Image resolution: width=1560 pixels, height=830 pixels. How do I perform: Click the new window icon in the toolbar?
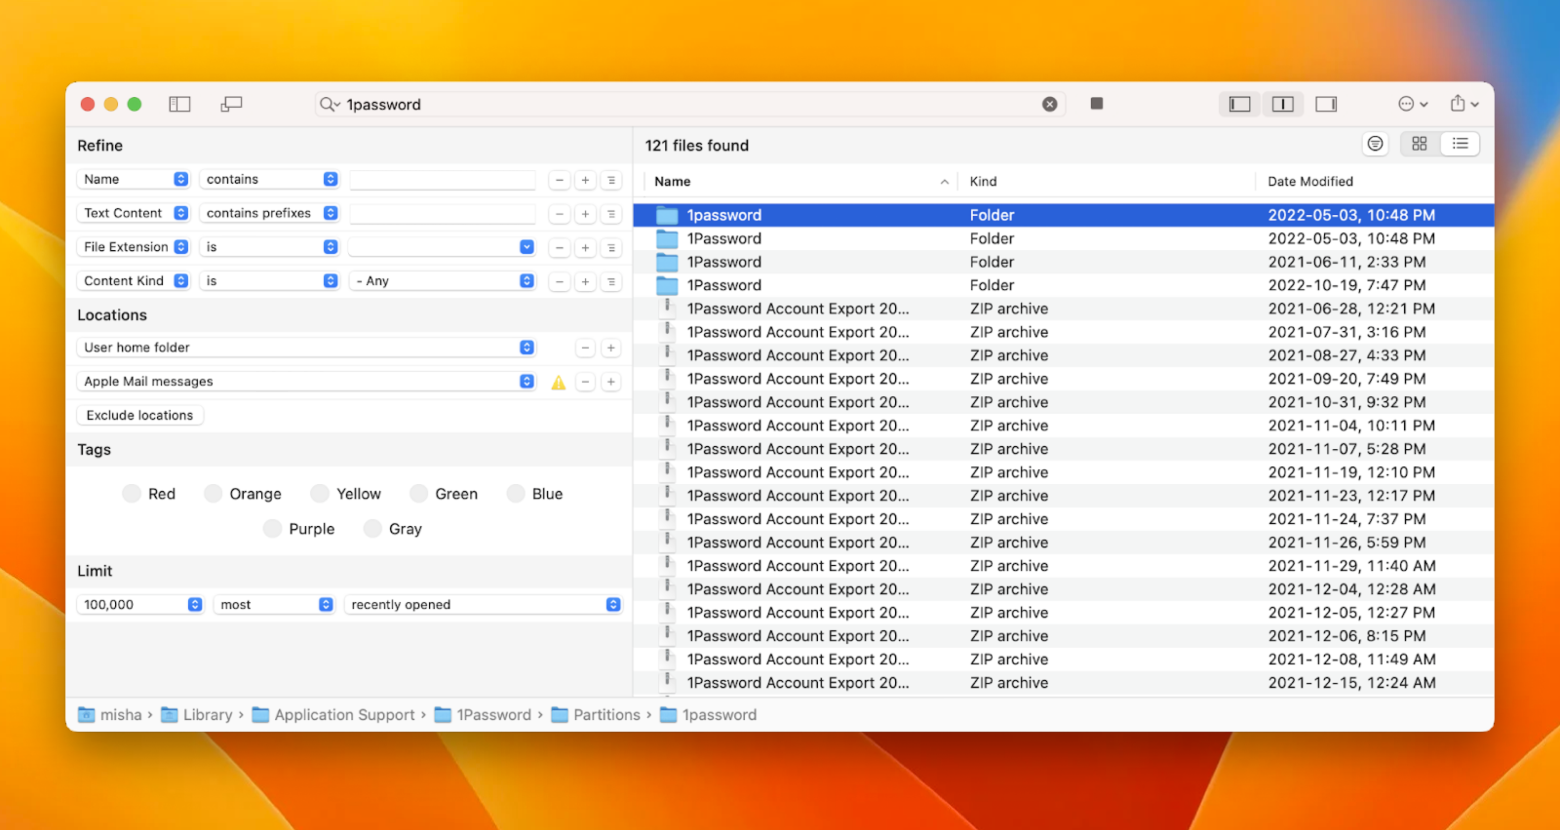coord(231,103)
